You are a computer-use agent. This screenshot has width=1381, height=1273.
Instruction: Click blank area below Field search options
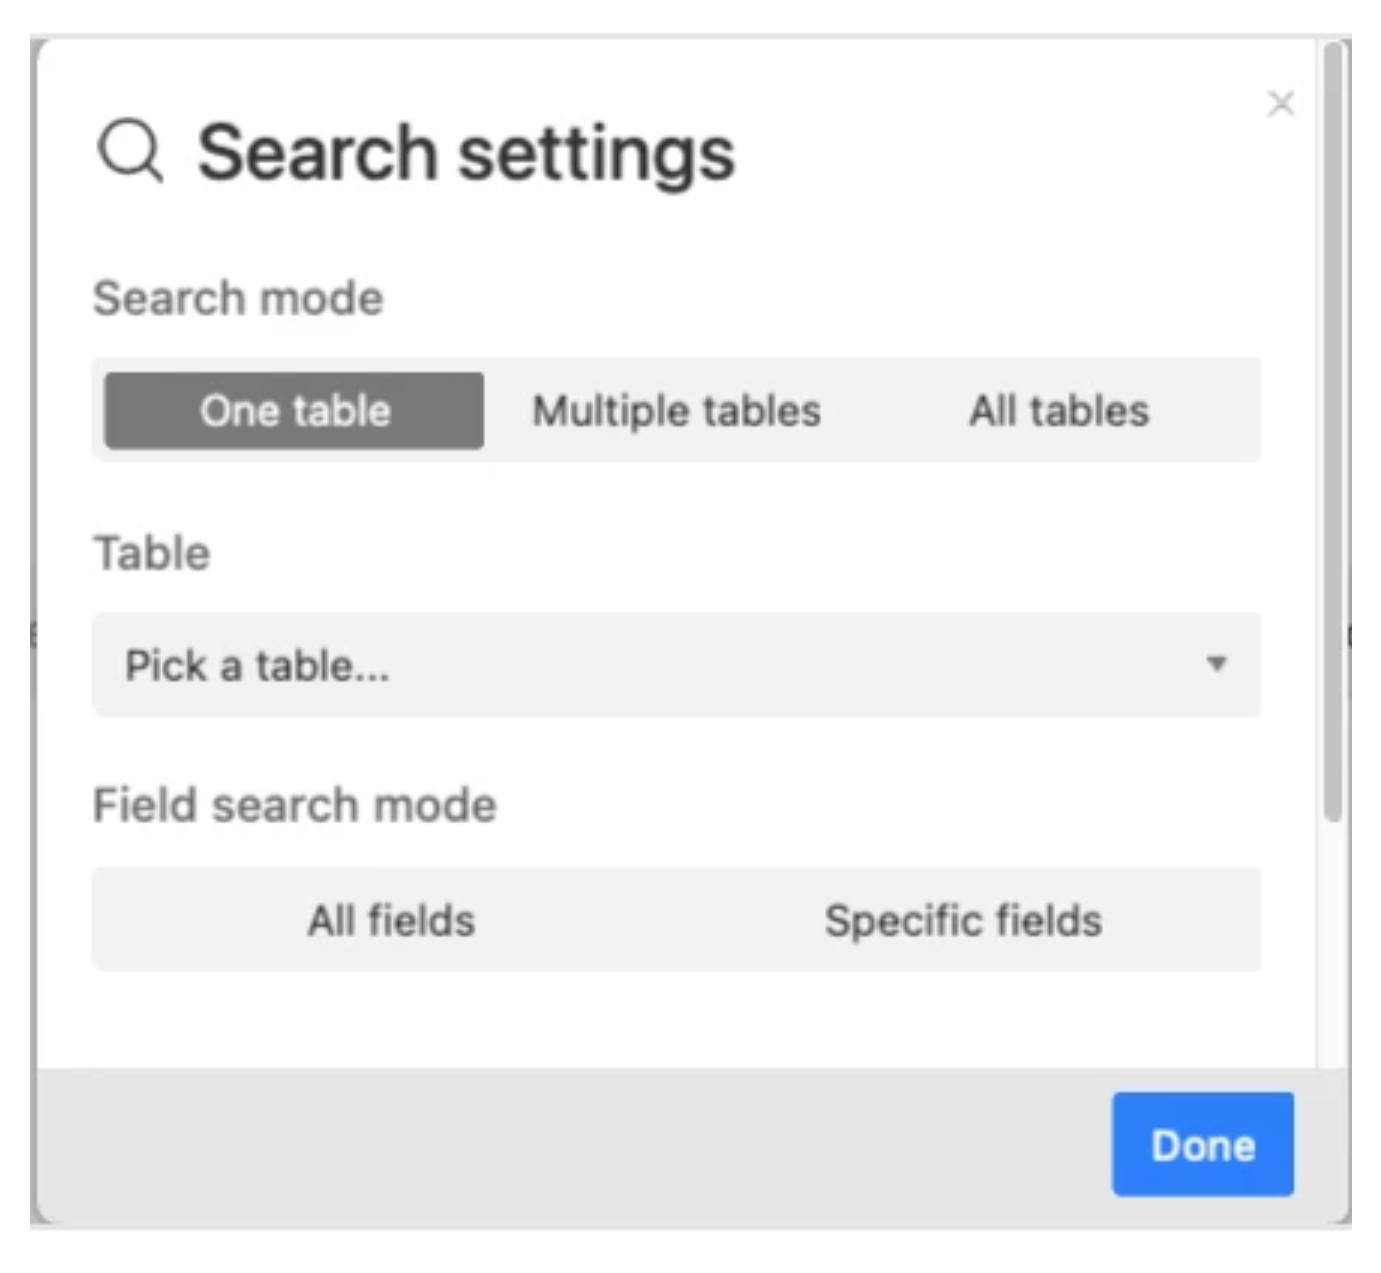[676, 1020]
